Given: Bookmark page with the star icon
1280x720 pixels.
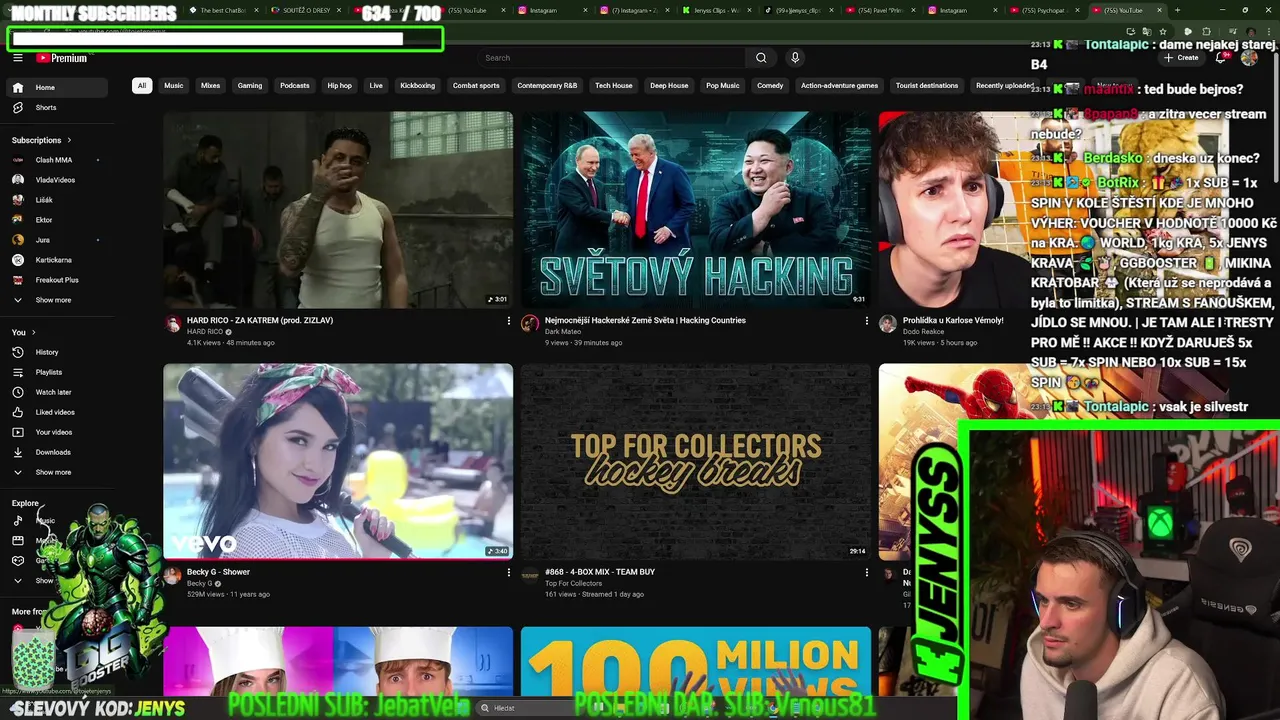Looking at the screenshot, I should (x=1163, y=32).
